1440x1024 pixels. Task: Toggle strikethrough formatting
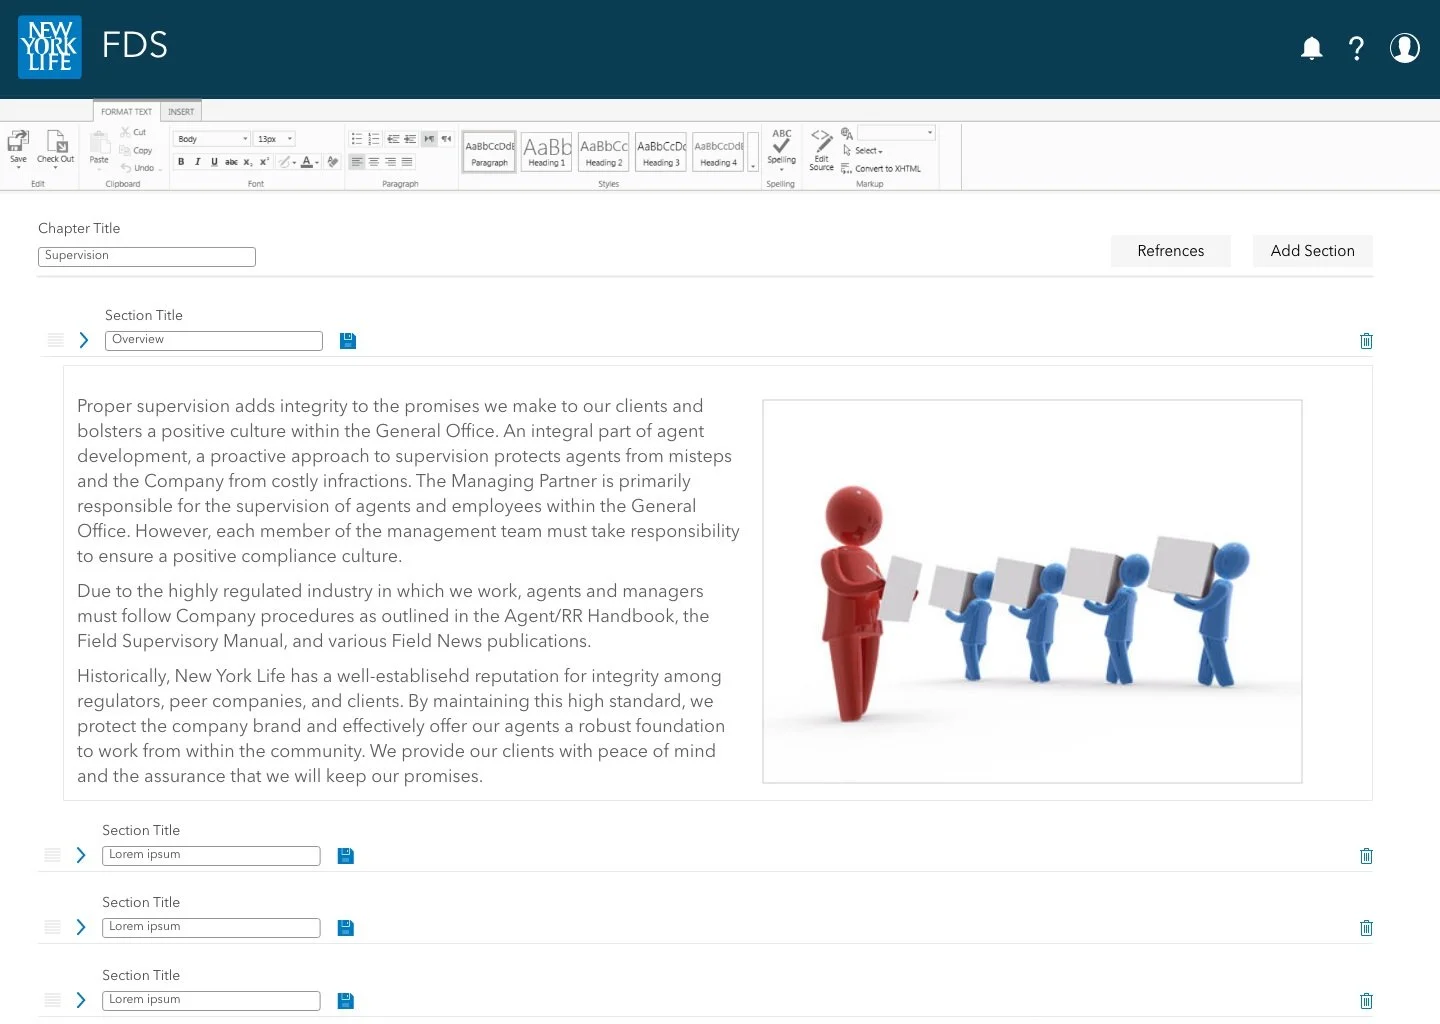231,161
